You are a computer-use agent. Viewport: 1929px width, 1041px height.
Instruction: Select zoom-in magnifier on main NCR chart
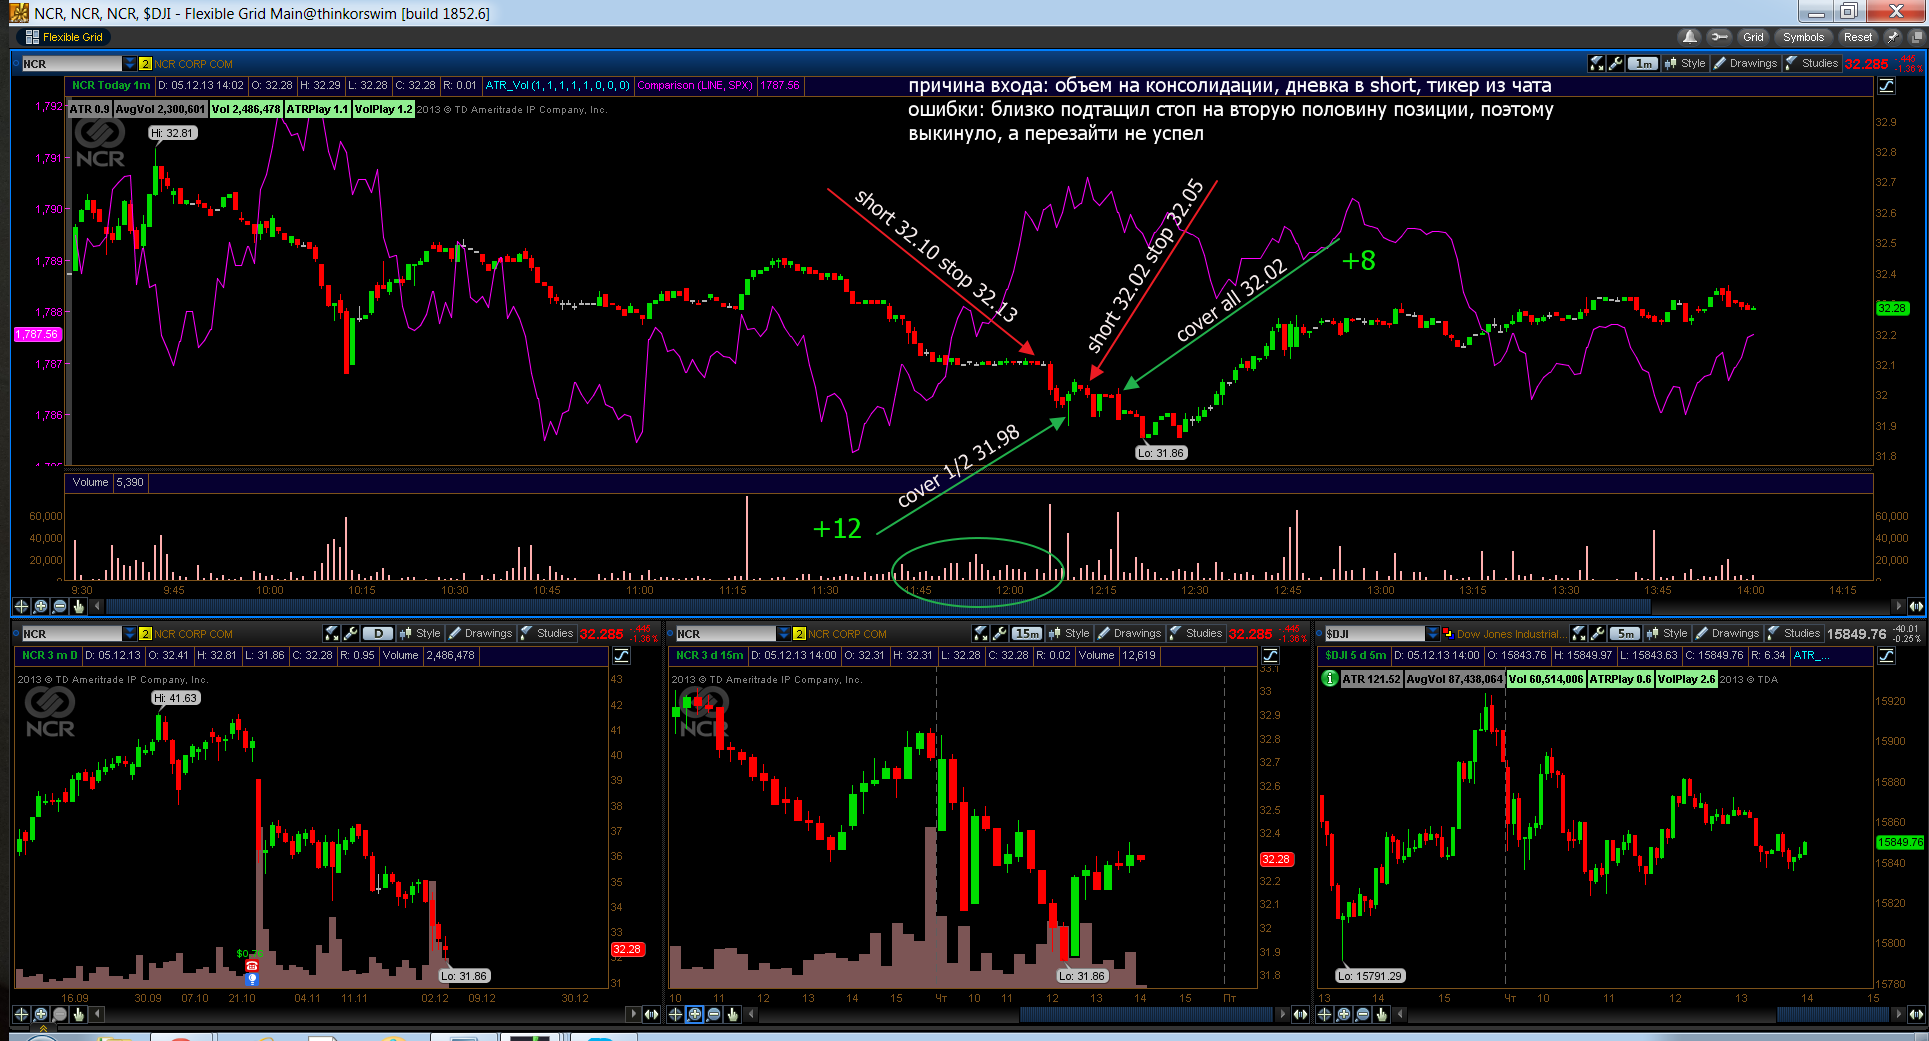coord(41,606)
